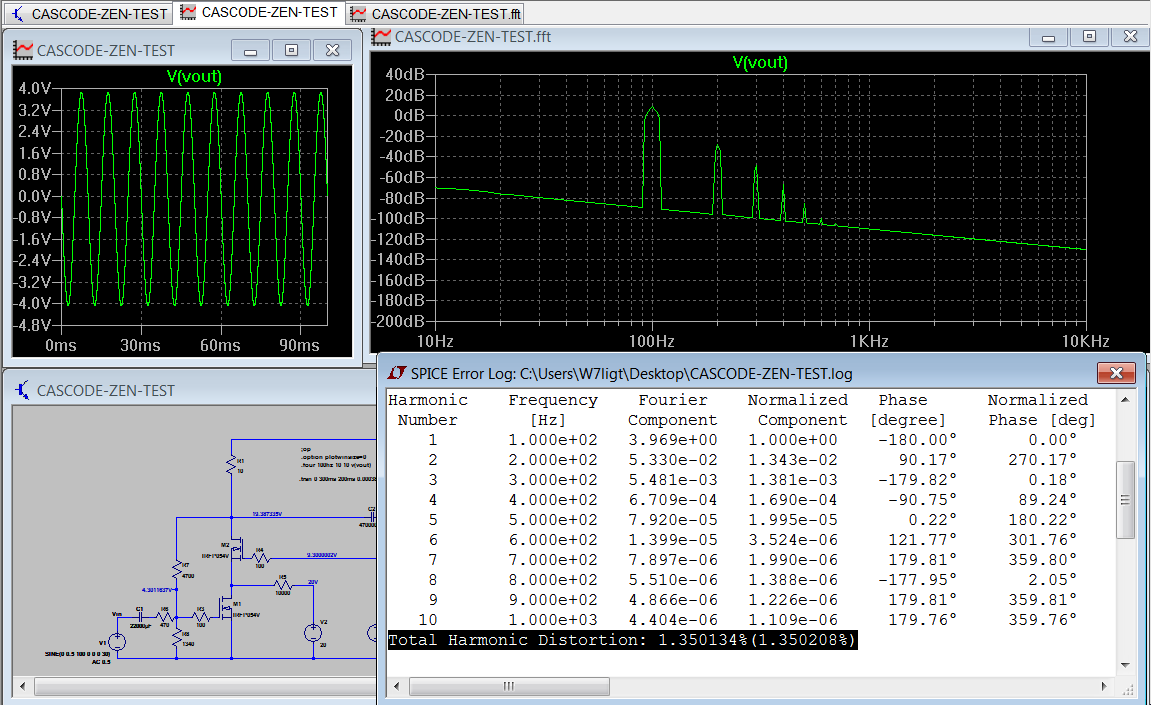Select voltage source V1 in the schematic
This screenshot has height=705, width=1151.
coord(117,642)
